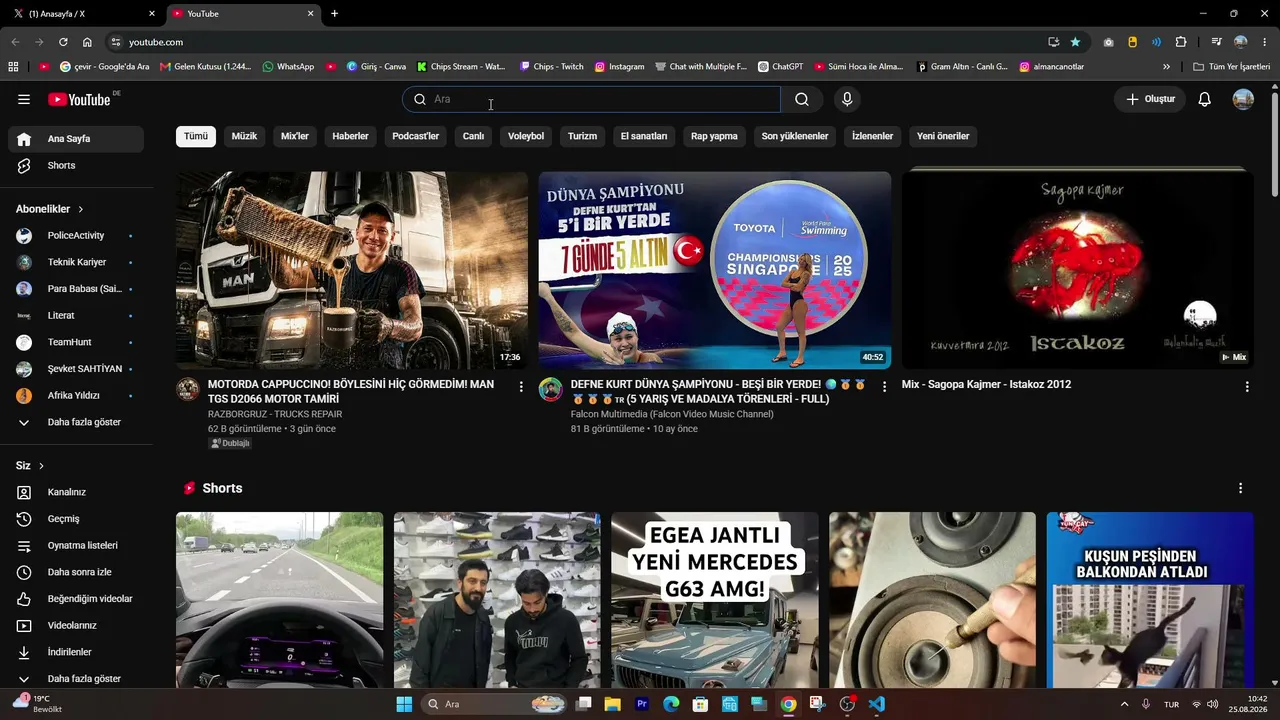Open Daha sonra izle list
Screen dimensions: 1280x720
76,572
